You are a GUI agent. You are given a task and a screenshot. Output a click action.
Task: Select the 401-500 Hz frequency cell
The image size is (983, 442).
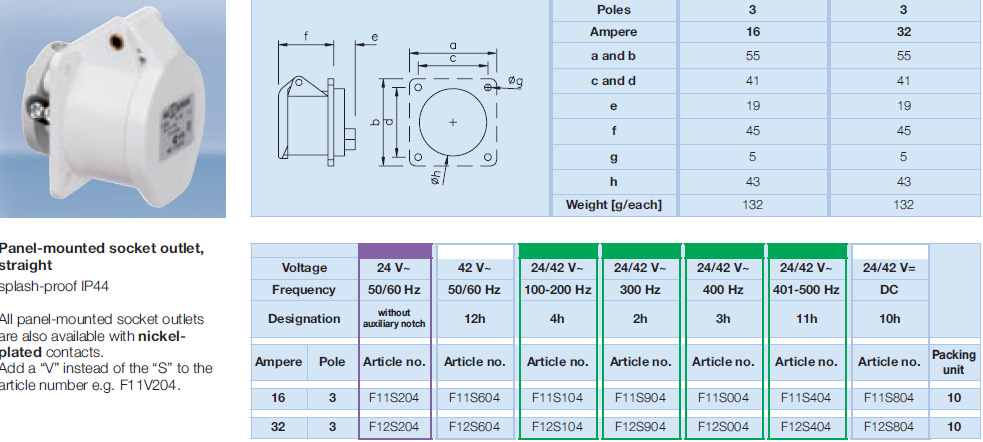806,290
